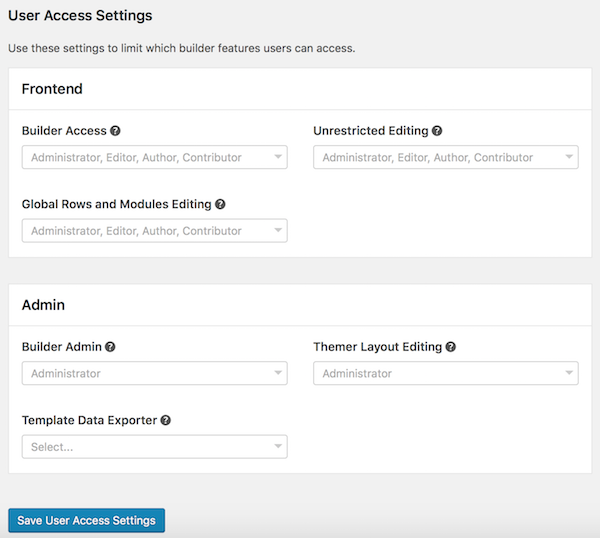The image size is (600, 538).
Task: Click the Unrestricted Editing label text
Action: tap(371, 131)
